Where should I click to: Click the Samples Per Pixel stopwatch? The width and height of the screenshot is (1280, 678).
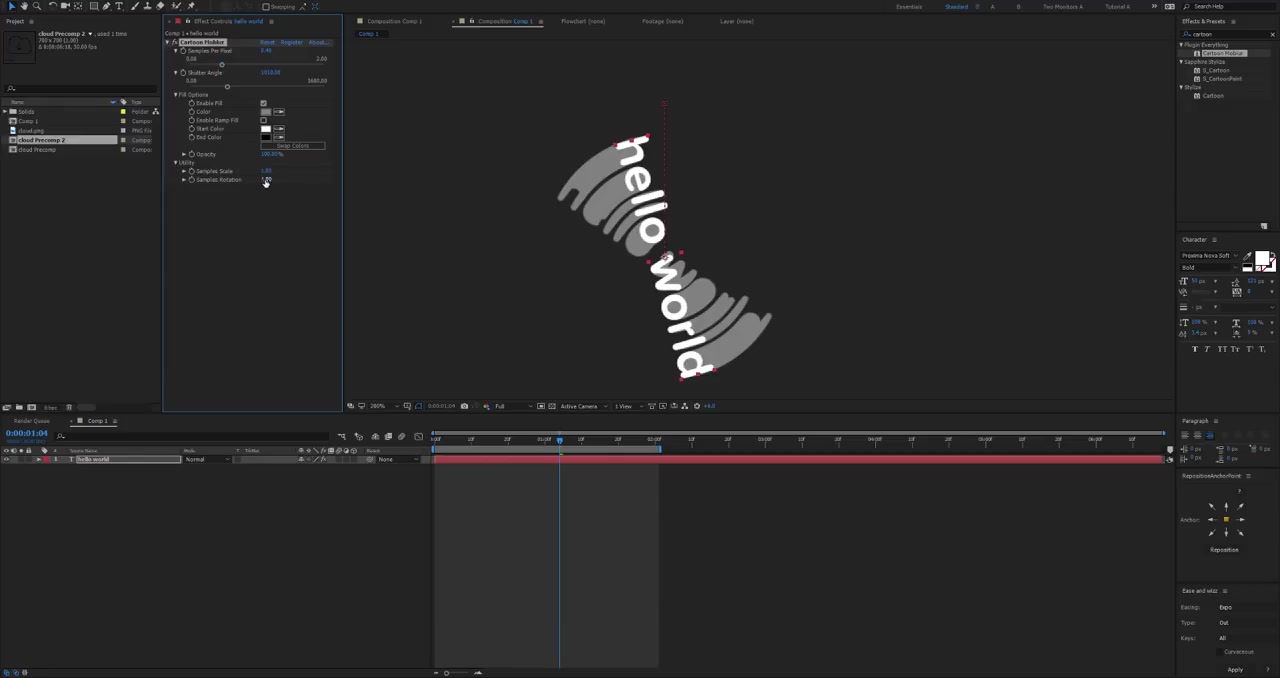click(x=183, y=50)
